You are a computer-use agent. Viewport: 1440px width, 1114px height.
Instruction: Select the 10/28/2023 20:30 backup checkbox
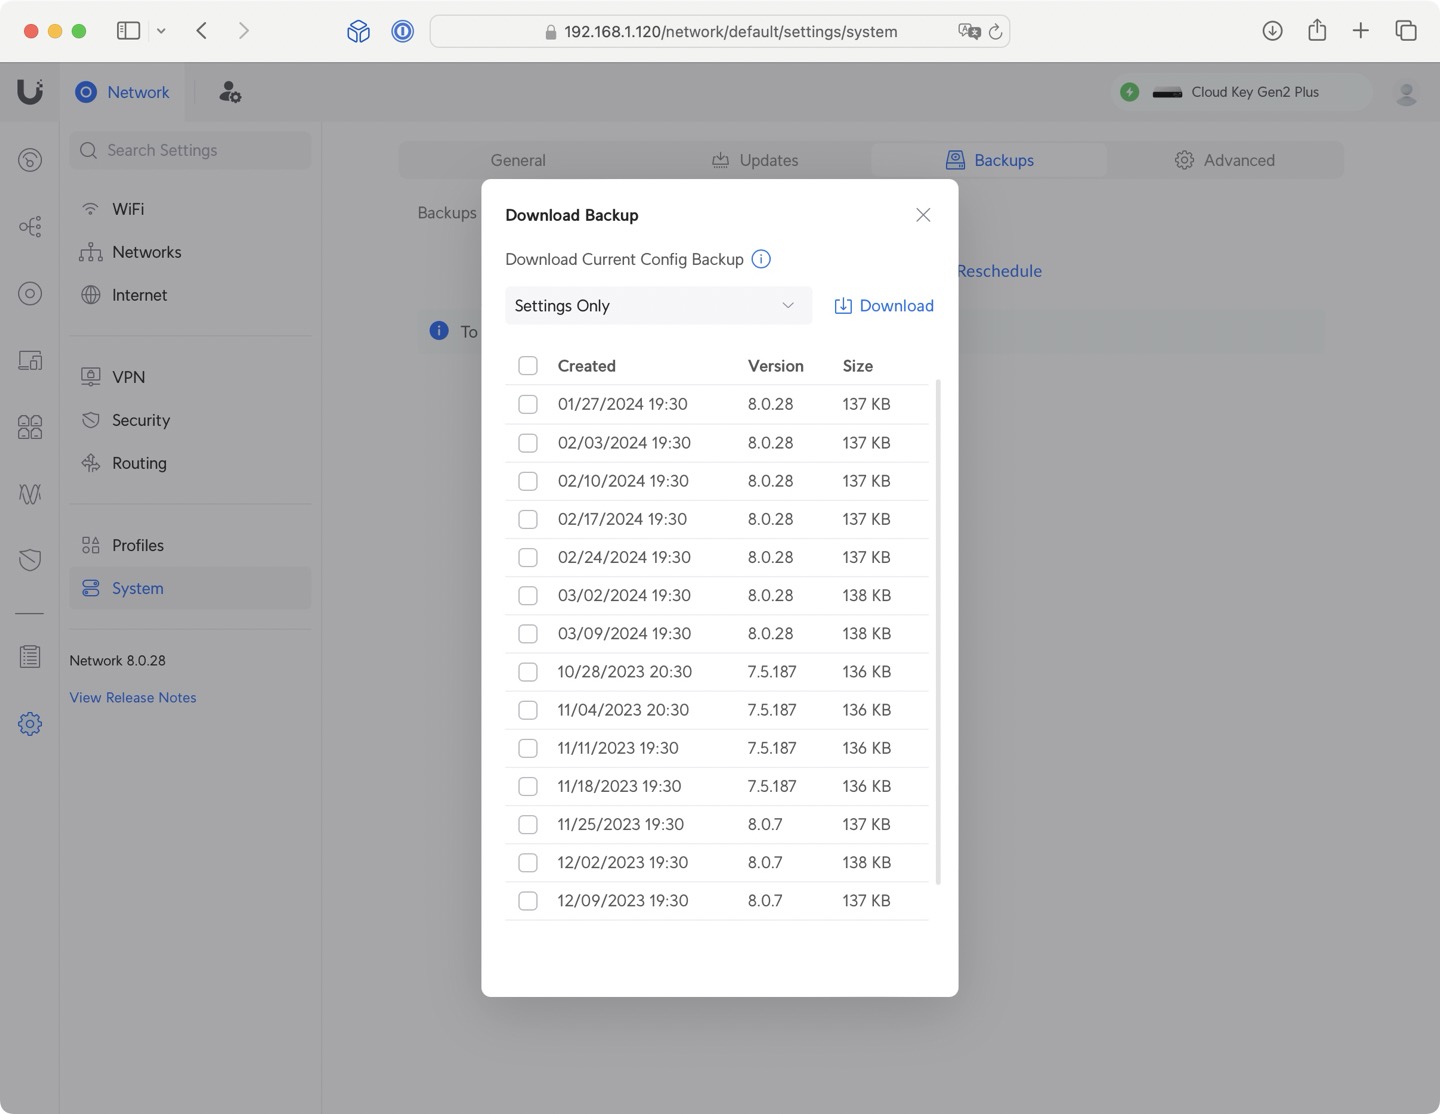pos(528,672)
